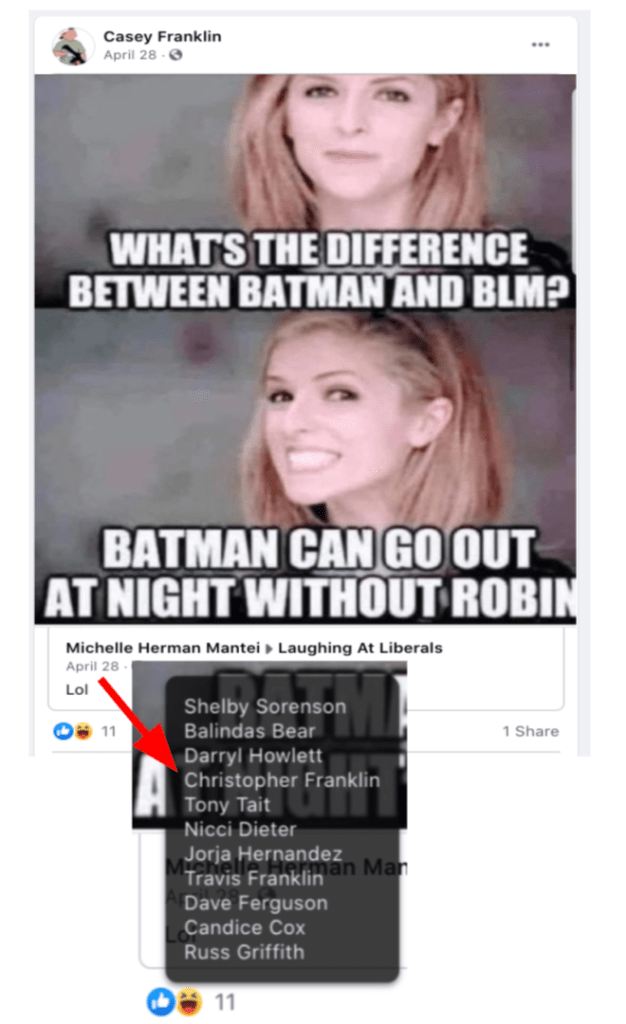Click the 11 reactions count under post
626x1024 pixels.
pos(108,731)
